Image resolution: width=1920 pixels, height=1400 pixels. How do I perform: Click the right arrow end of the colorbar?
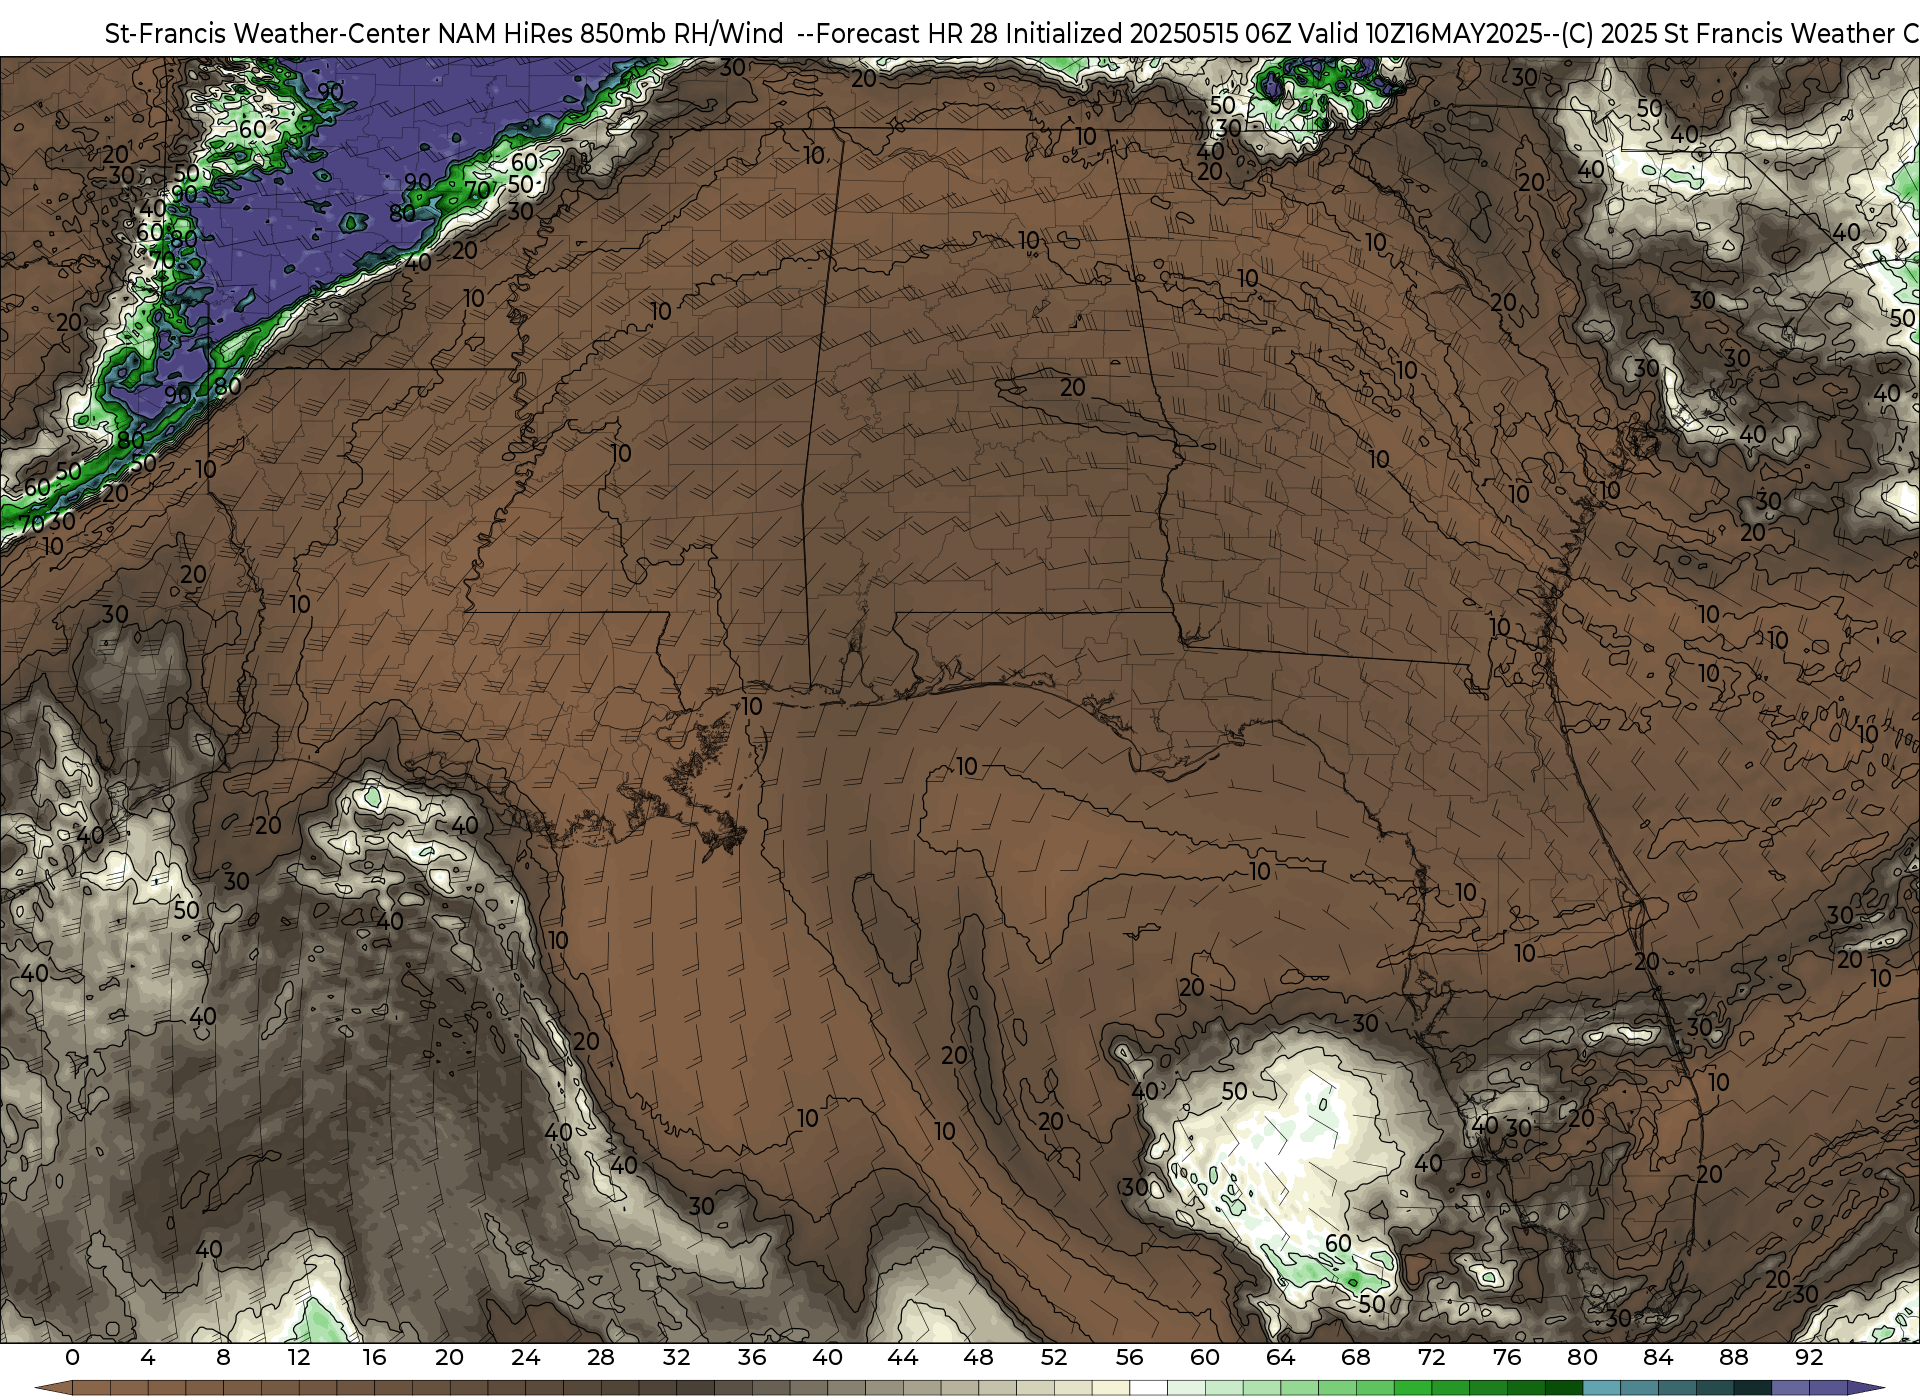pos(1865,1388)
